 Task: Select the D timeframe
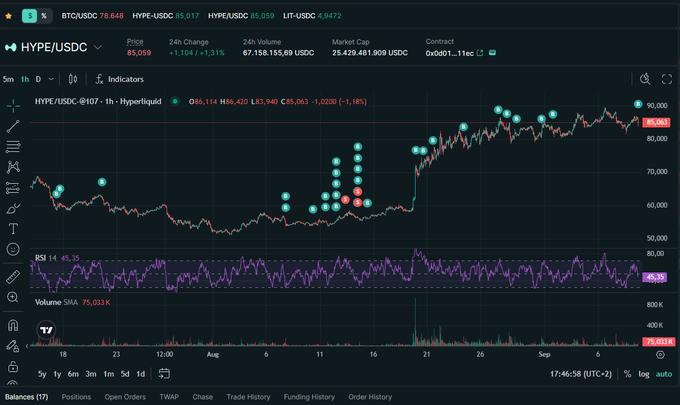click(38, 79)
